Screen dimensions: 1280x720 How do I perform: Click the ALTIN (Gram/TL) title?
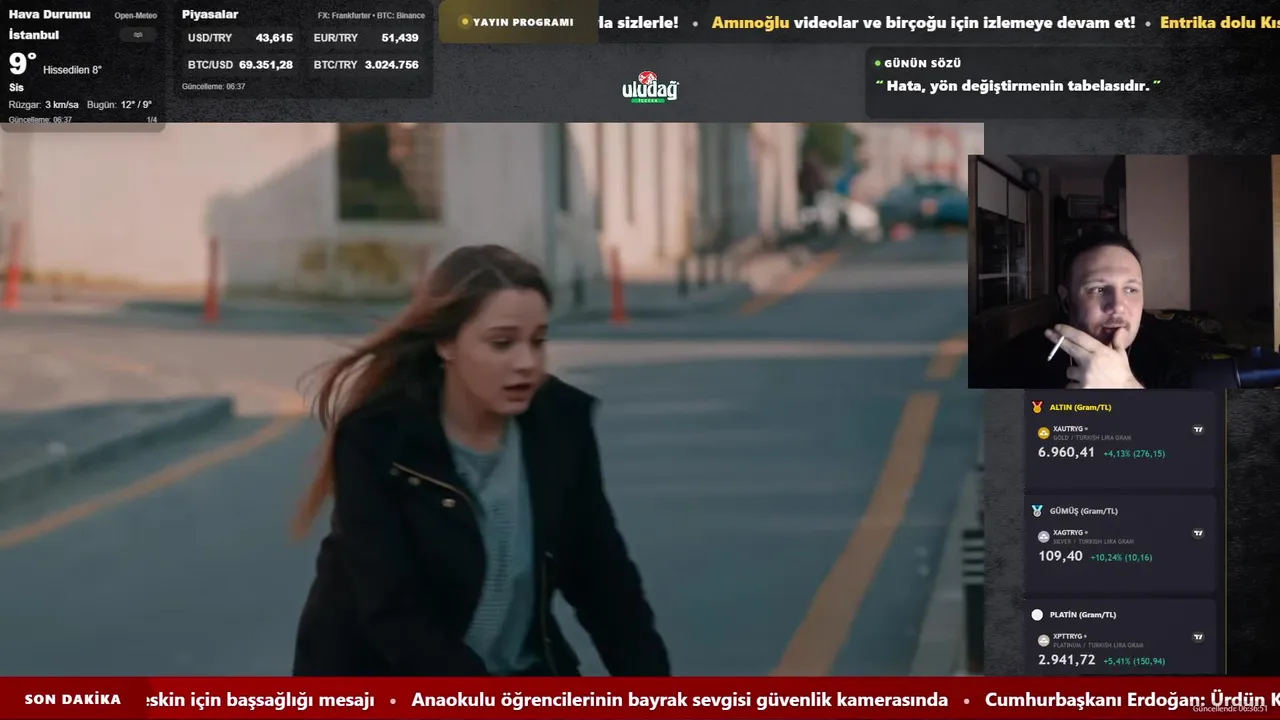tap(1080, 407)
